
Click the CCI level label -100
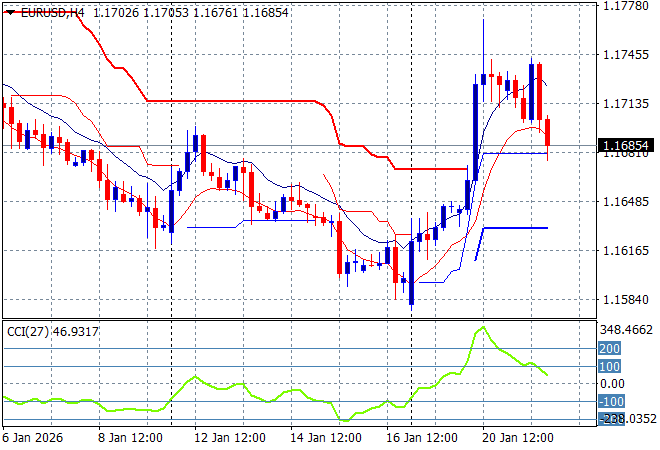tap(611, 401)
